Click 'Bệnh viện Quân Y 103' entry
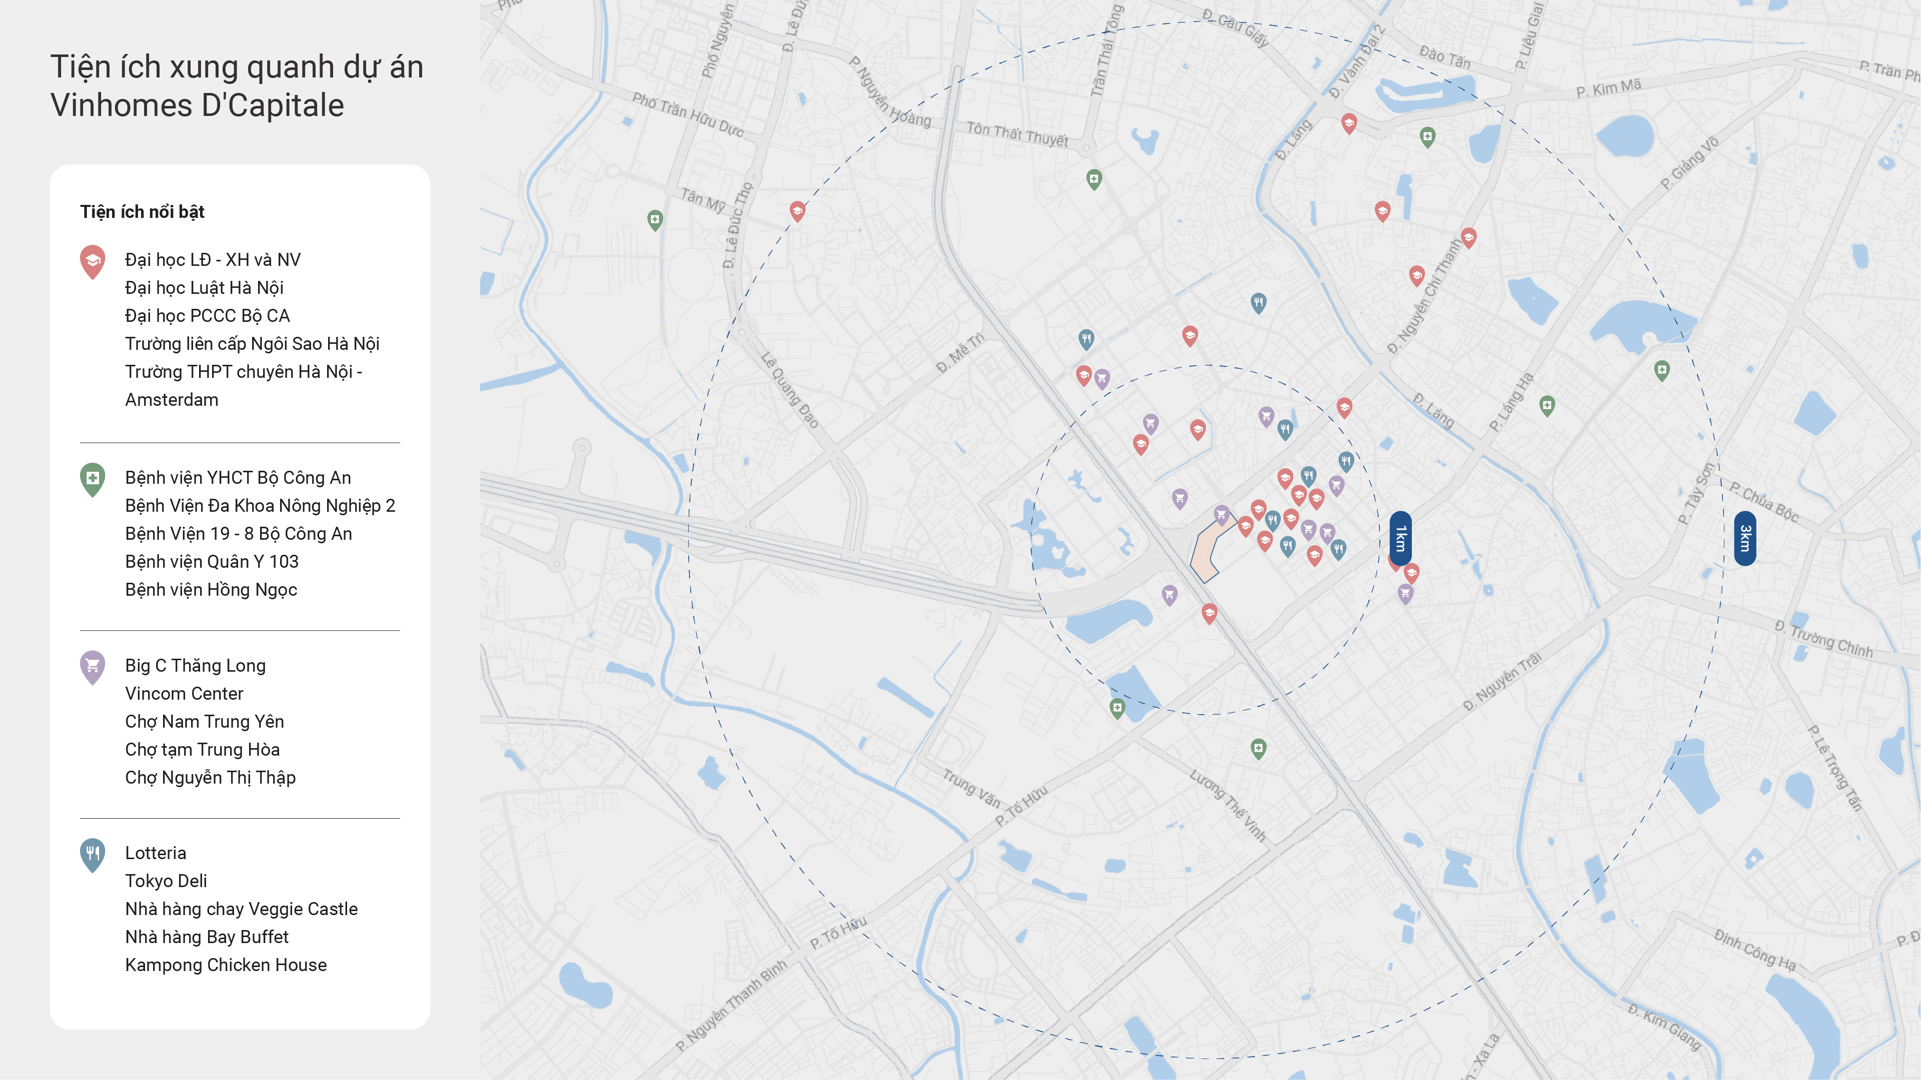The image size is (1921, 1080). pyautogui.click(x=212, y=562)
